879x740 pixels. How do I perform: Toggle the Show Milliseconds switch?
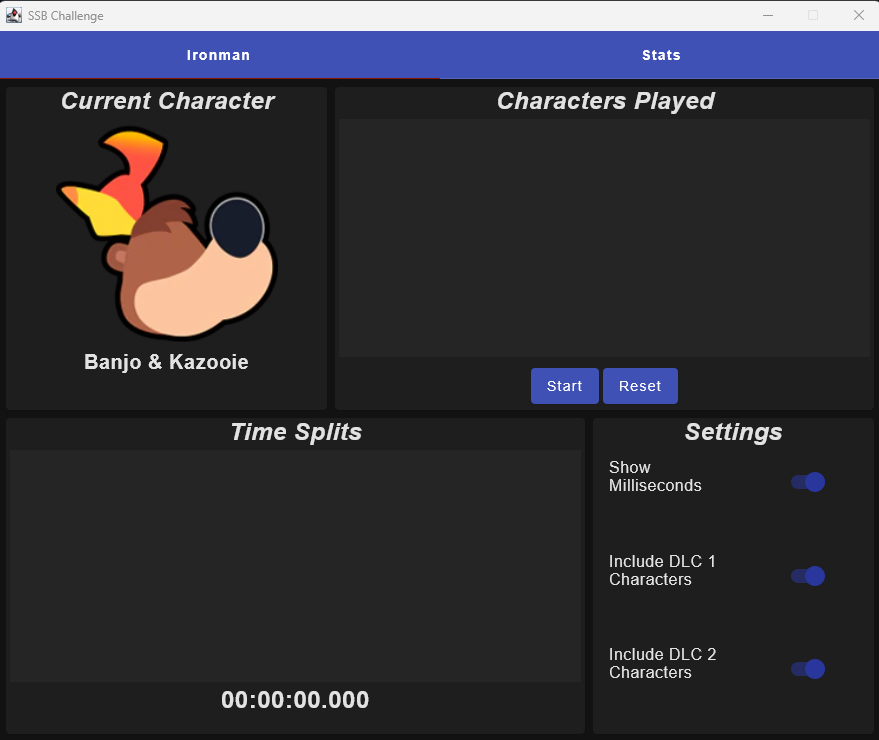pos(808,482)
